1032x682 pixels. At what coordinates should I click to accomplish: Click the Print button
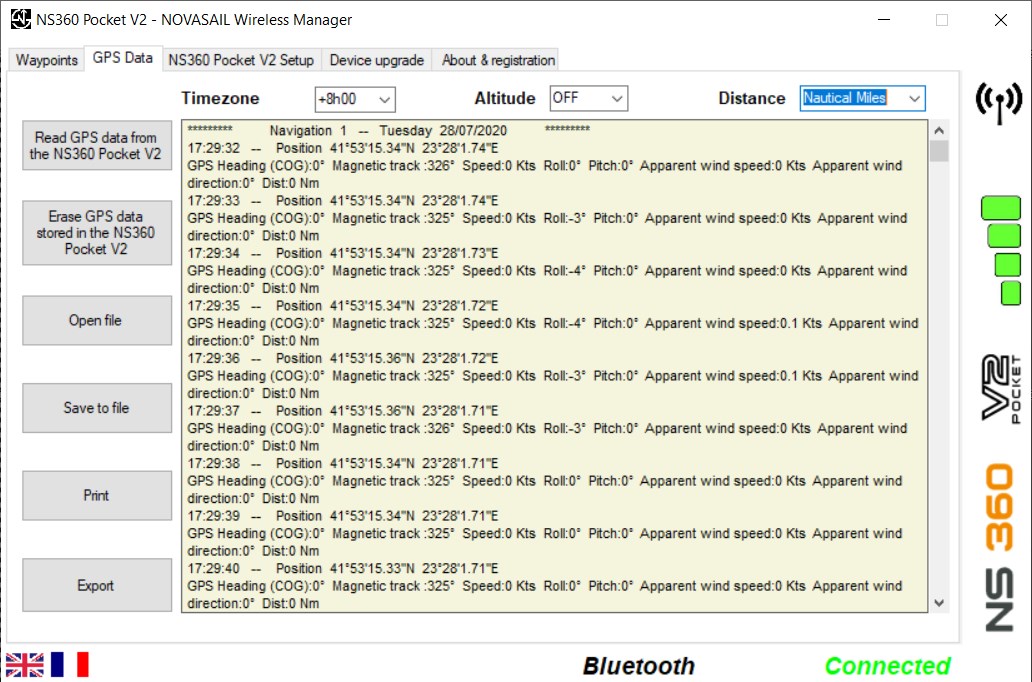97,496
